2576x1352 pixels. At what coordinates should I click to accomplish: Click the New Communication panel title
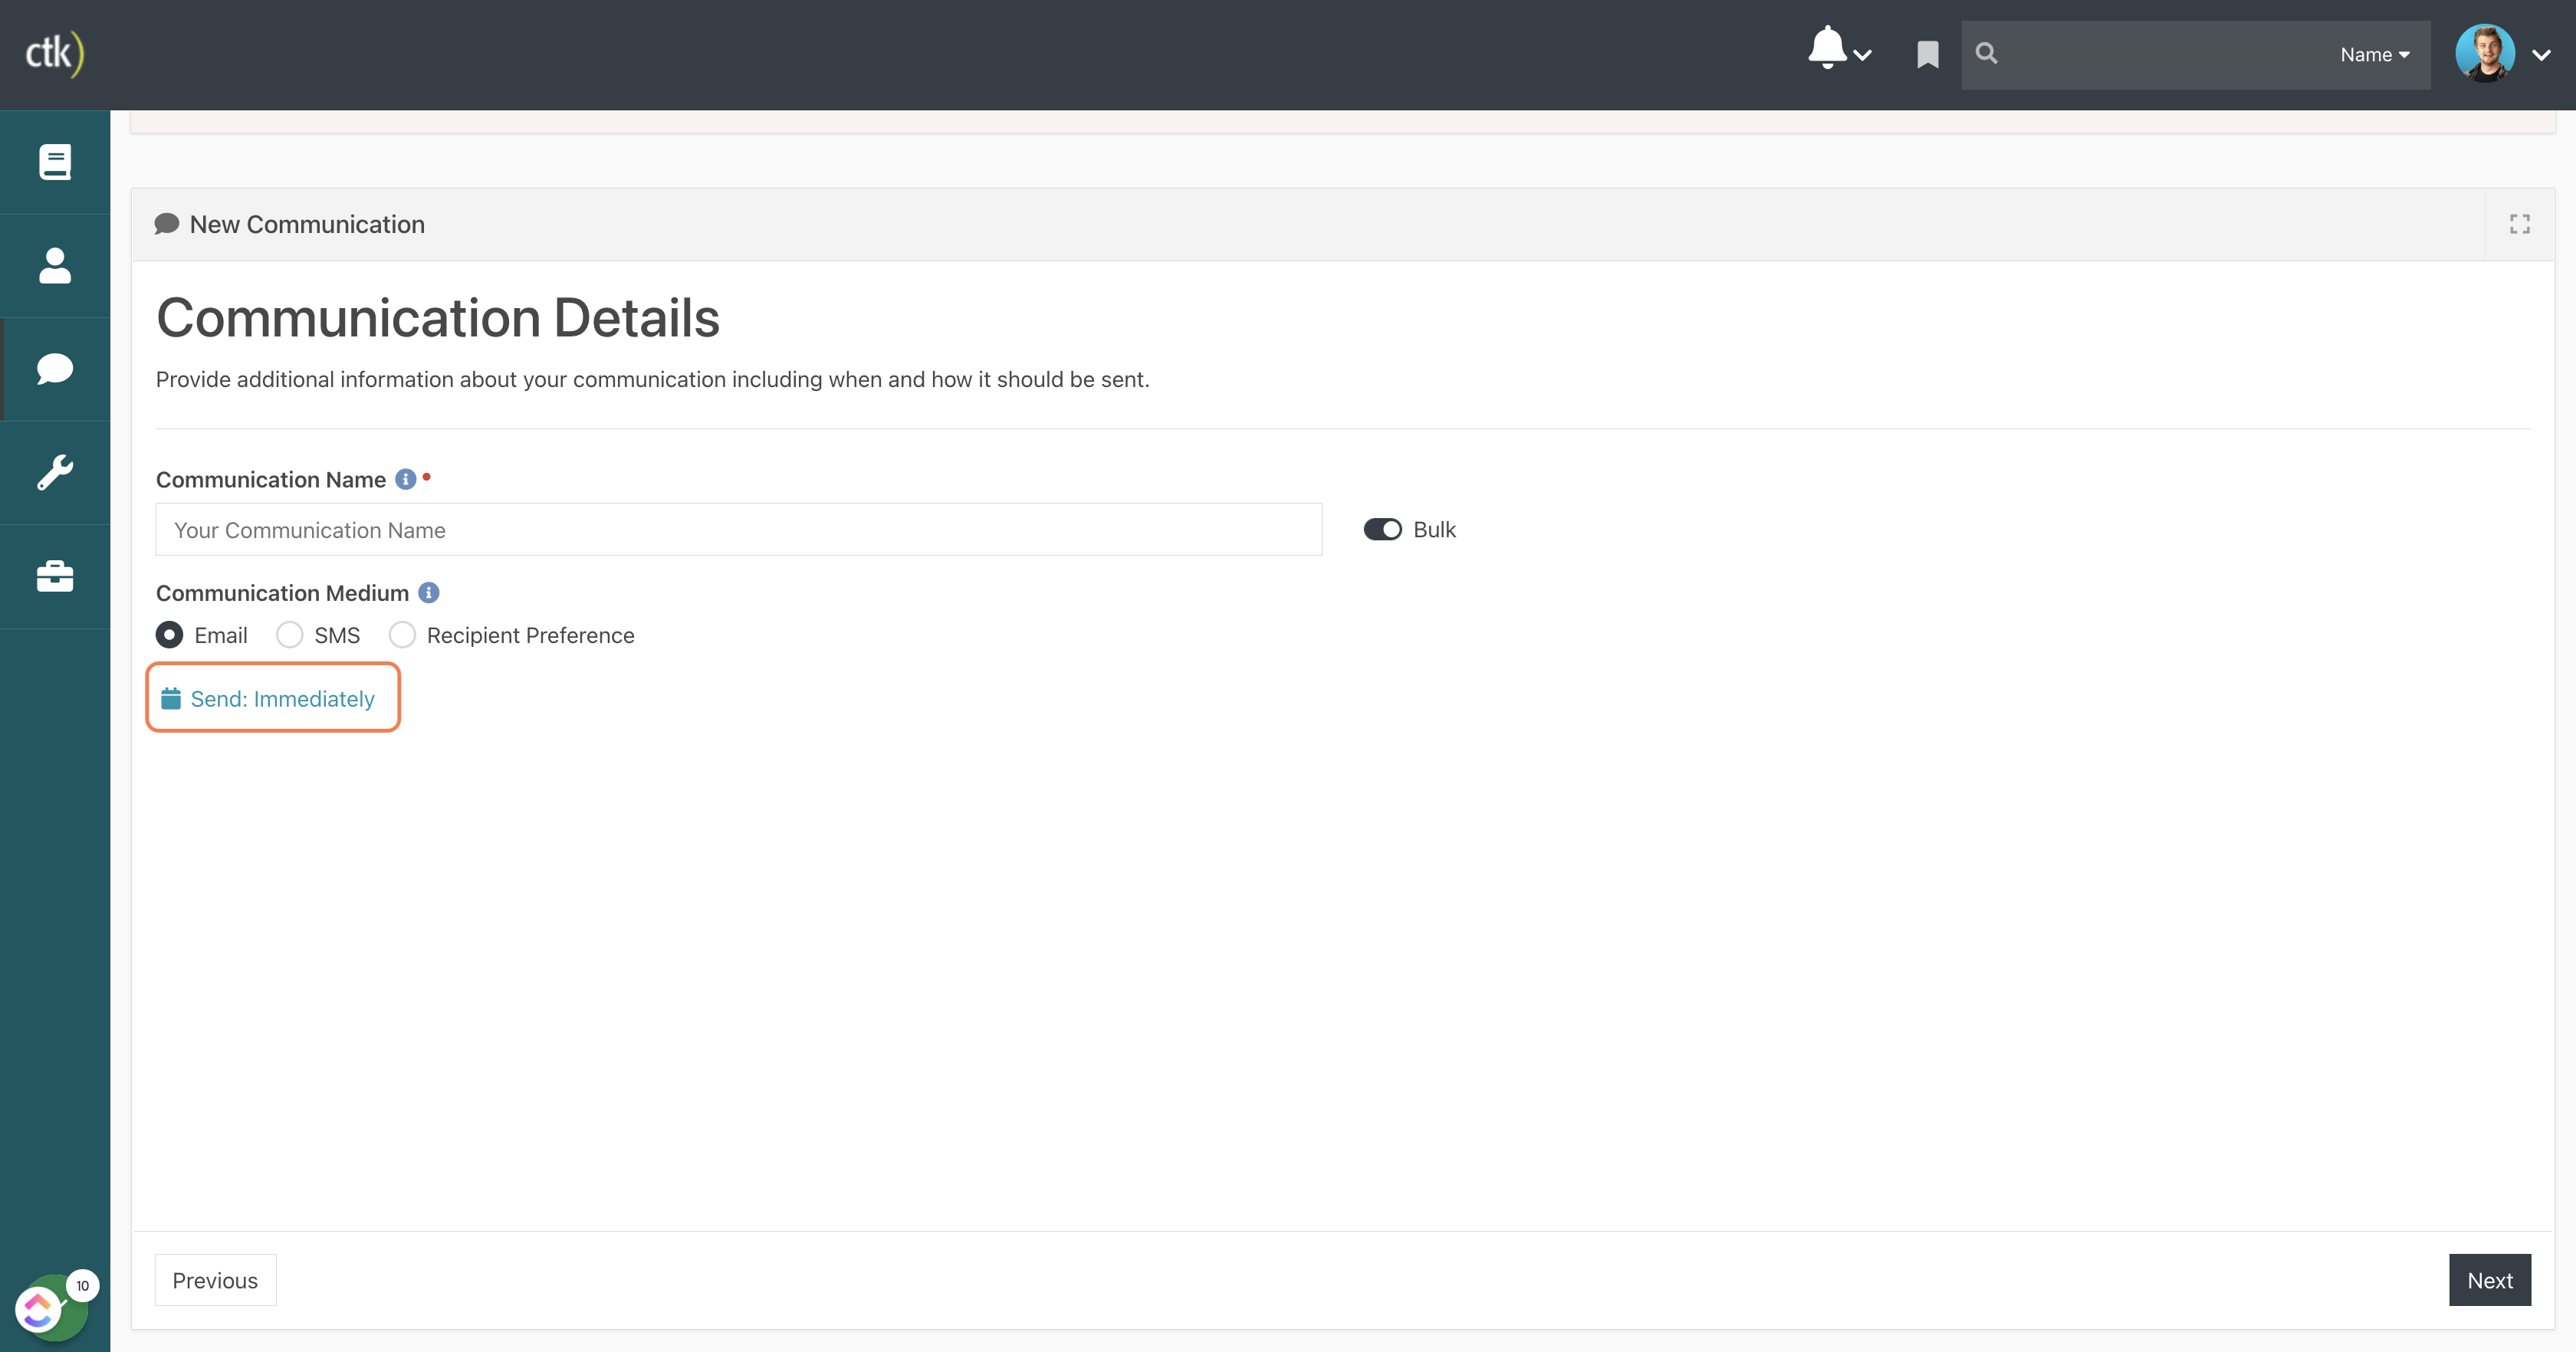pos(307,224)
